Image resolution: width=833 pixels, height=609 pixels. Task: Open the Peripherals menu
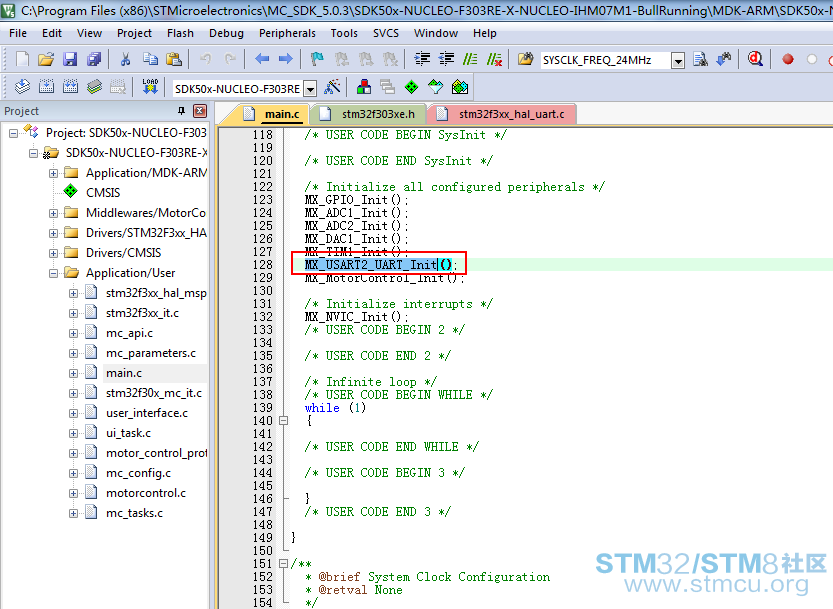[287, 33]
